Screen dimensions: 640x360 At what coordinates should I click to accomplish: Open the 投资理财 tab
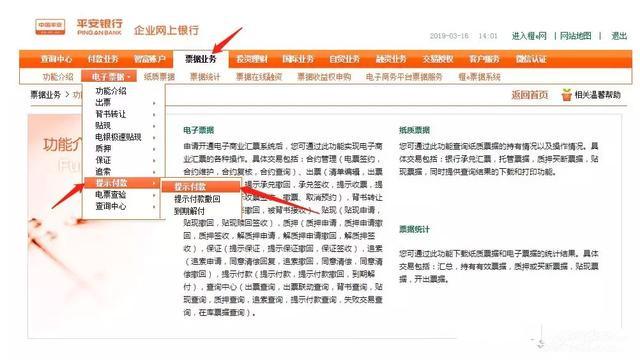[252, 59]
